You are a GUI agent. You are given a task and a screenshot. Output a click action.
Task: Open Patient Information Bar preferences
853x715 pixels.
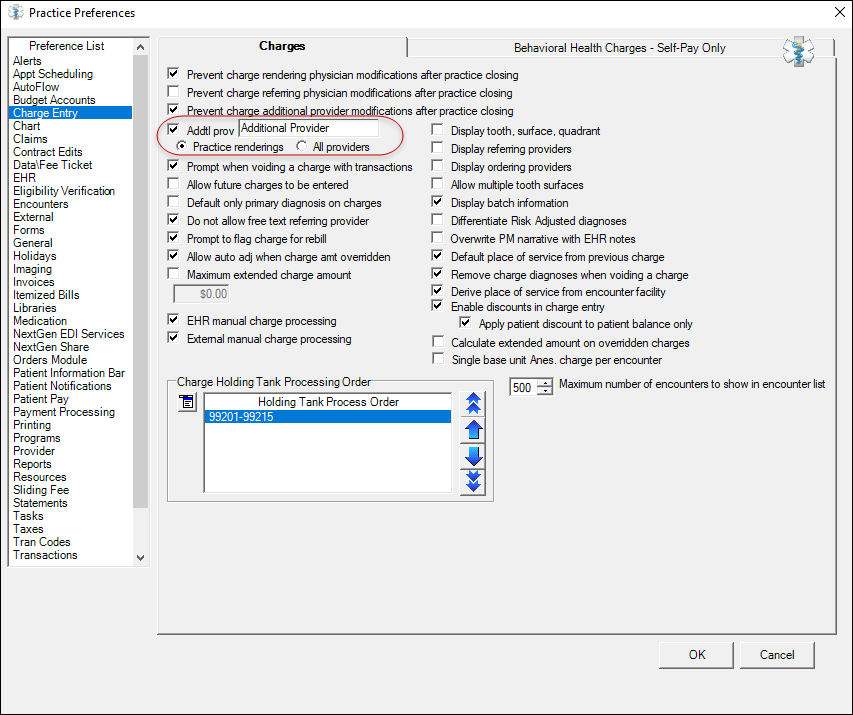69,373
